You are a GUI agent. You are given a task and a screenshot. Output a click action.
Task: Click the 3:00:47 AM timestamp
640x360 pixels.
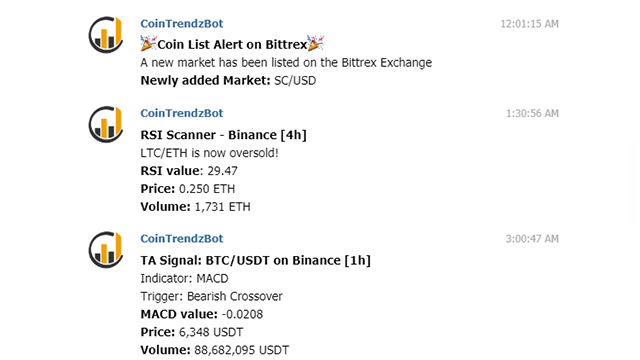pyautogui.click(x=532, y=239)
